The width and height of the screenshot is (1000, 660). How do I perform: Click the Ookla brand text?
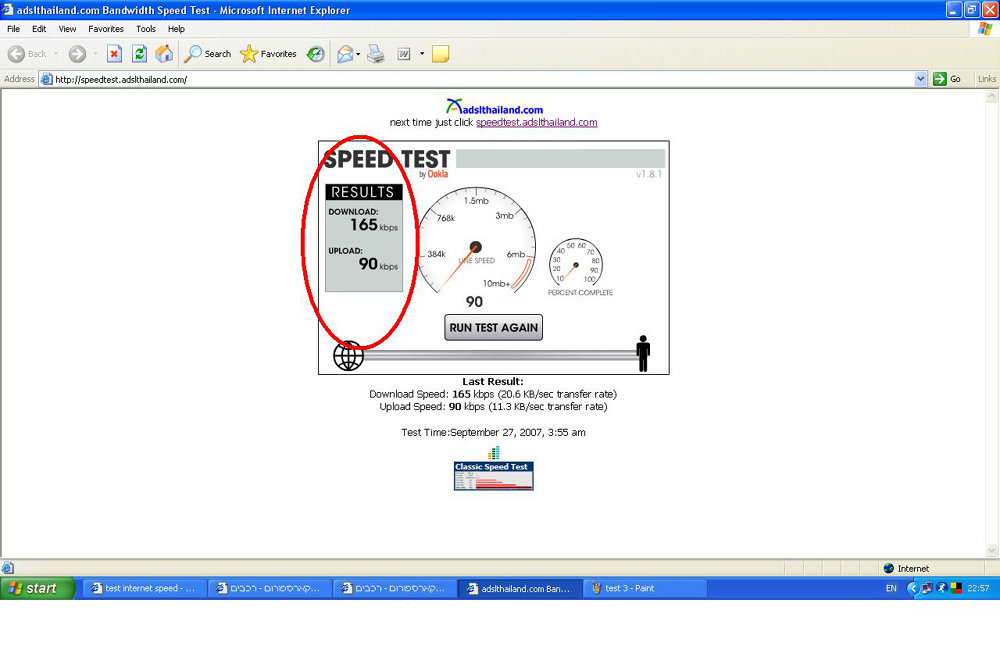438,174
